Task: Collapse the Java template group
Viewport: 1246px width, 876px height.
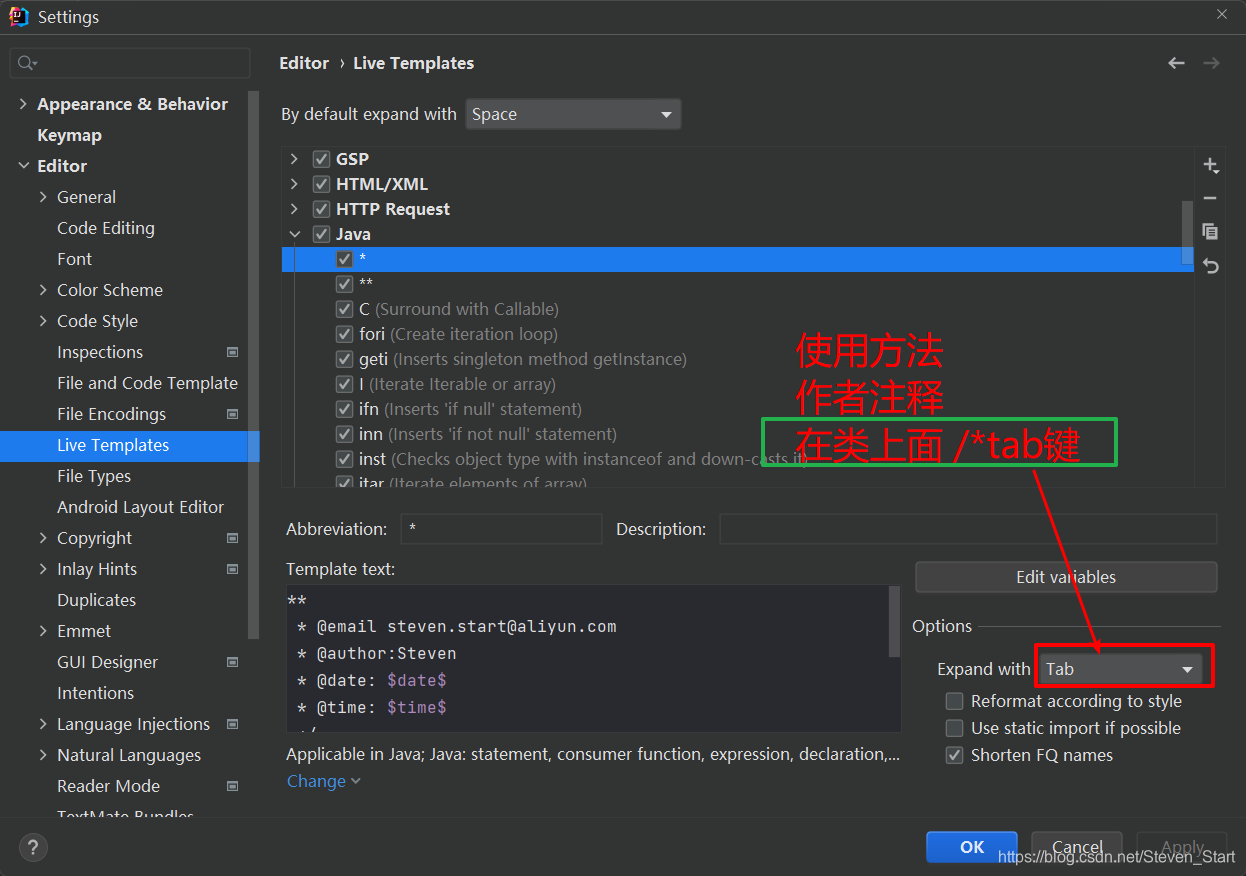Action: tap(294, 234)
